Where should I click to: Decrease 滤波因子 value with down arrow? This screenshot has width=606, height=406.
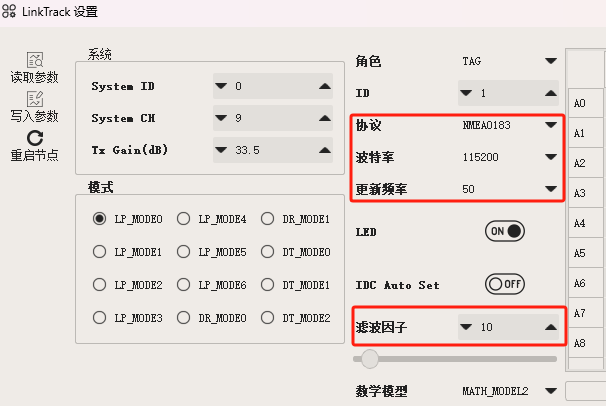466,327
